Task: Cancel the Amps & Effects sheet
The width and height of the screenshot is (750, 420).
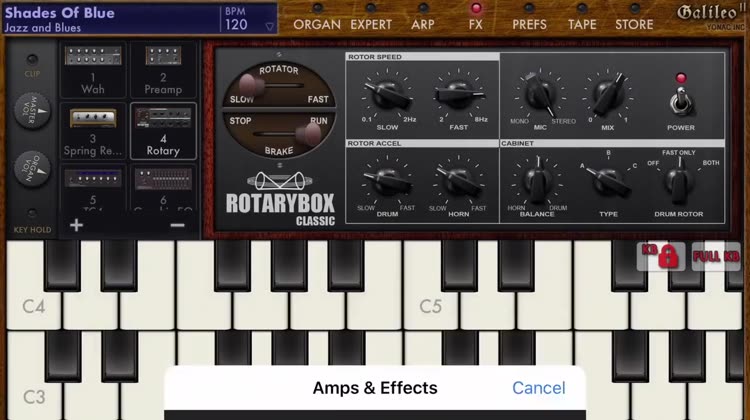Action: 539,388
